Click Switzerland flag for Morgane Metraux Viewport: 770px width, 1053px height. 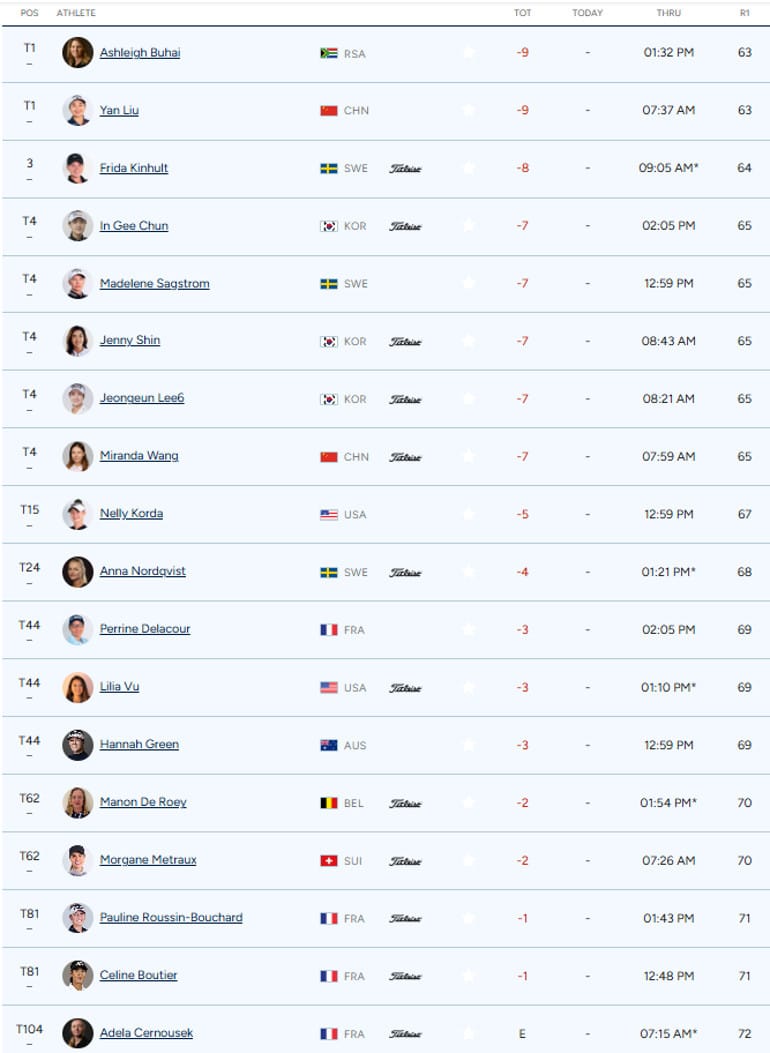pos(329,861)
